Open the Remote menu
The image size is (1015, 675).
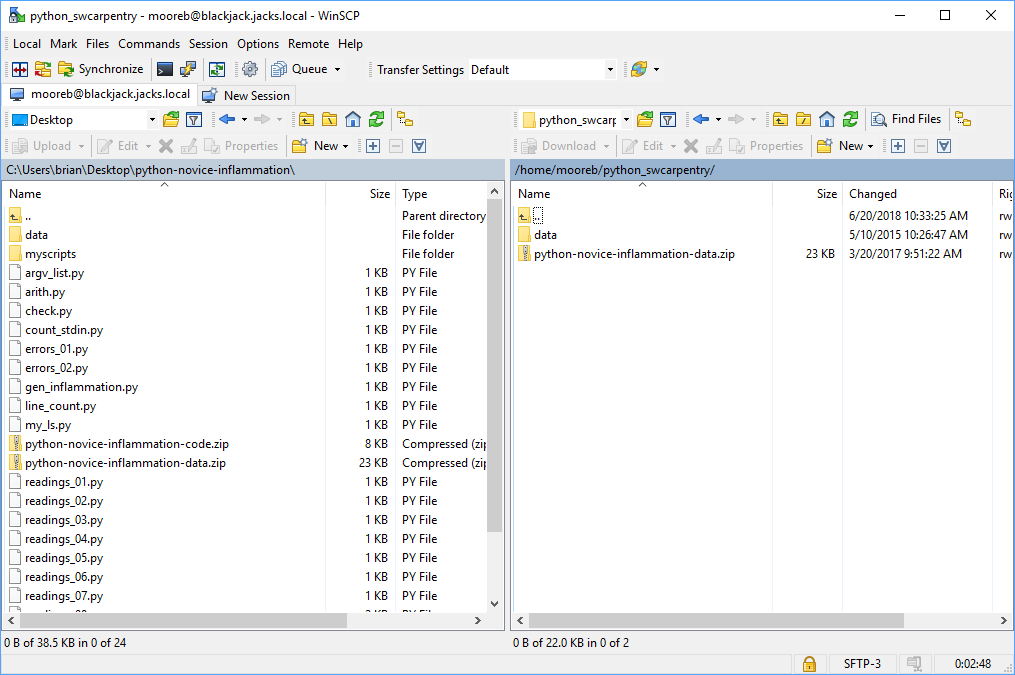coord(308,44)
